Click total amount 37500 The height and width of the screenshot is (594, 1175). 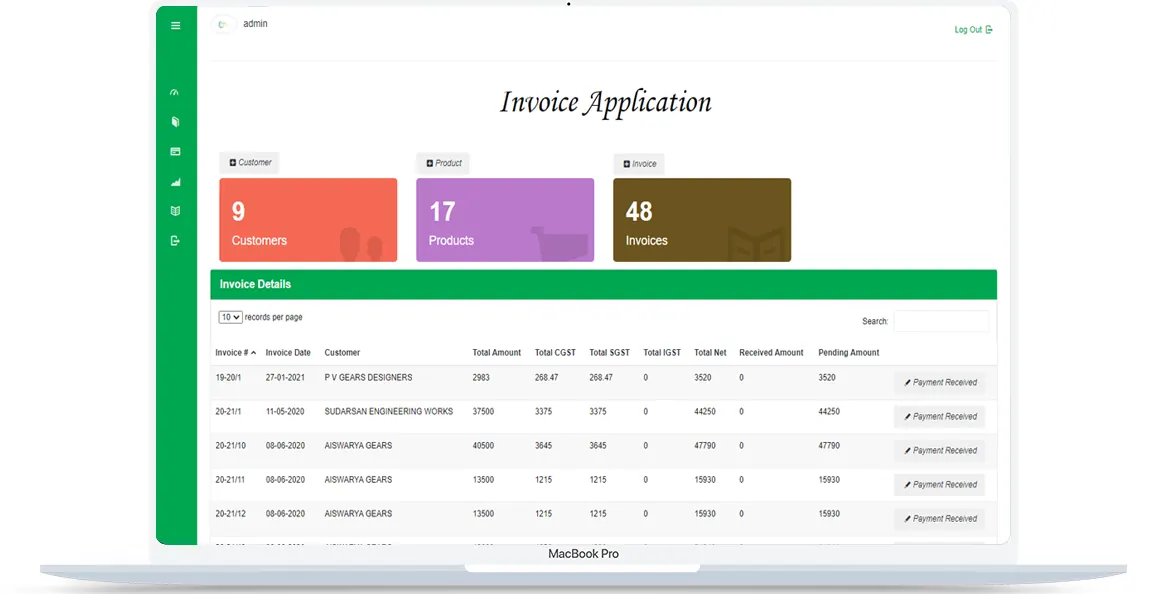[x=483, y=411]
